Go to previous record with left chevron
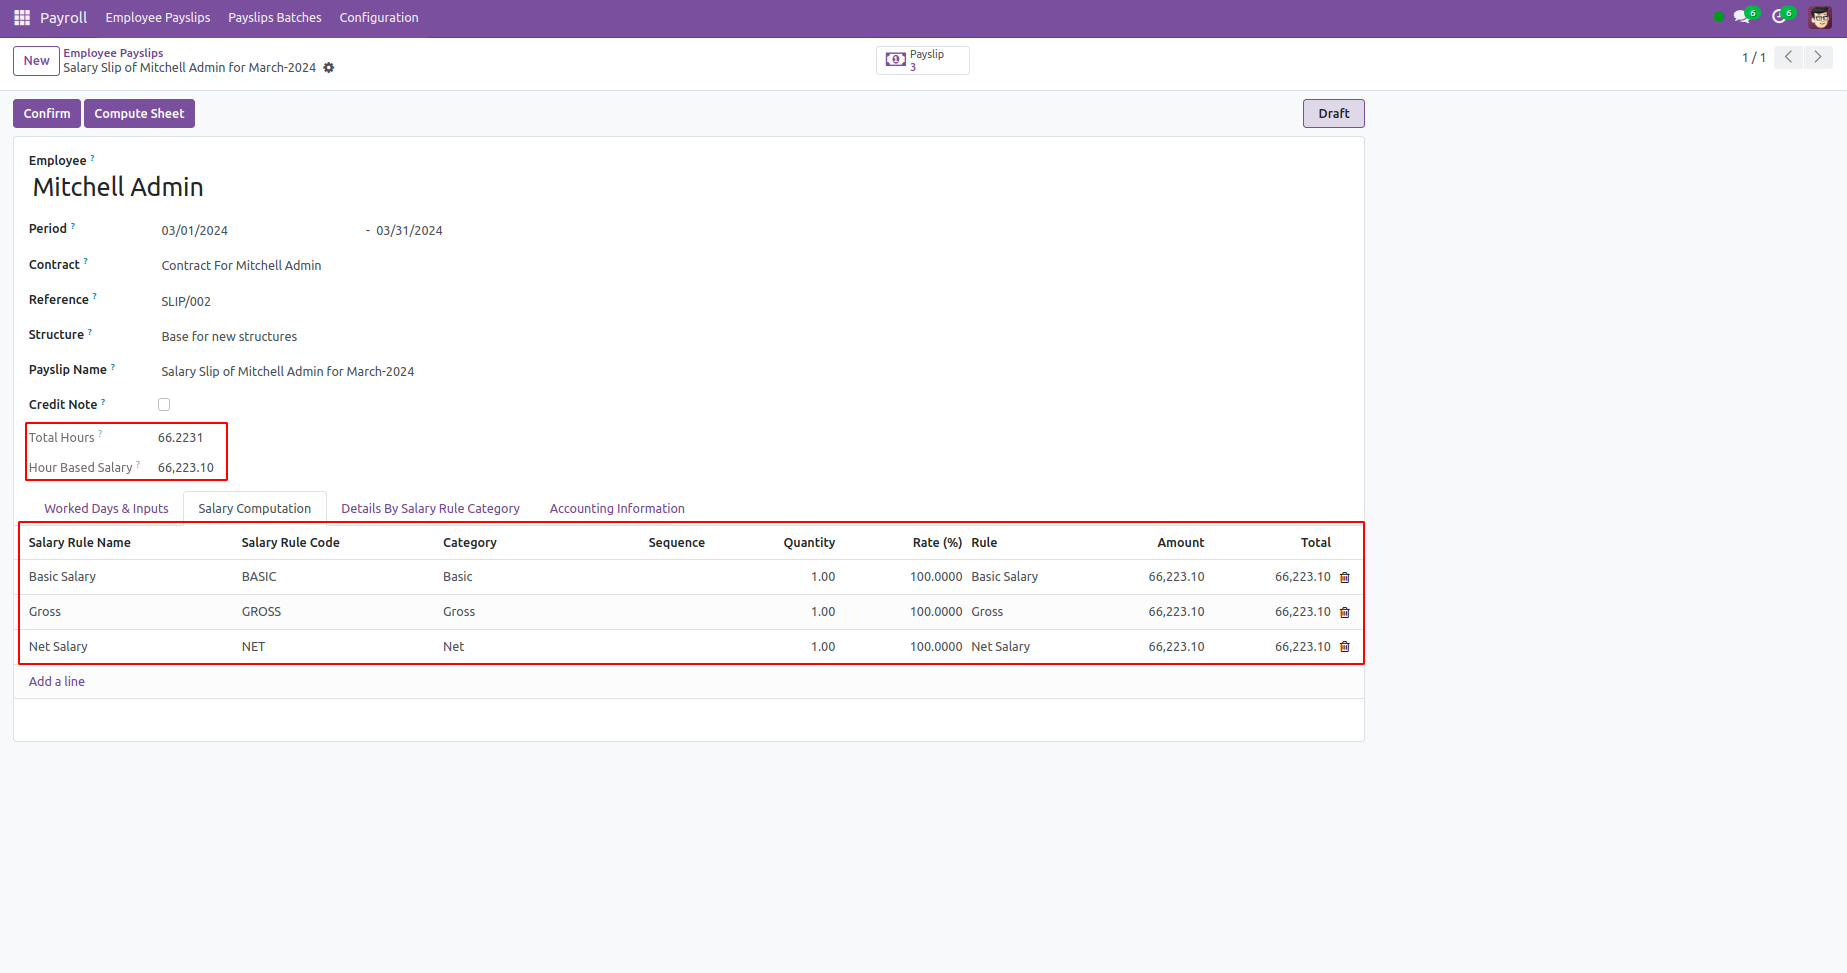The image size is (1847, 973). 1788,57
